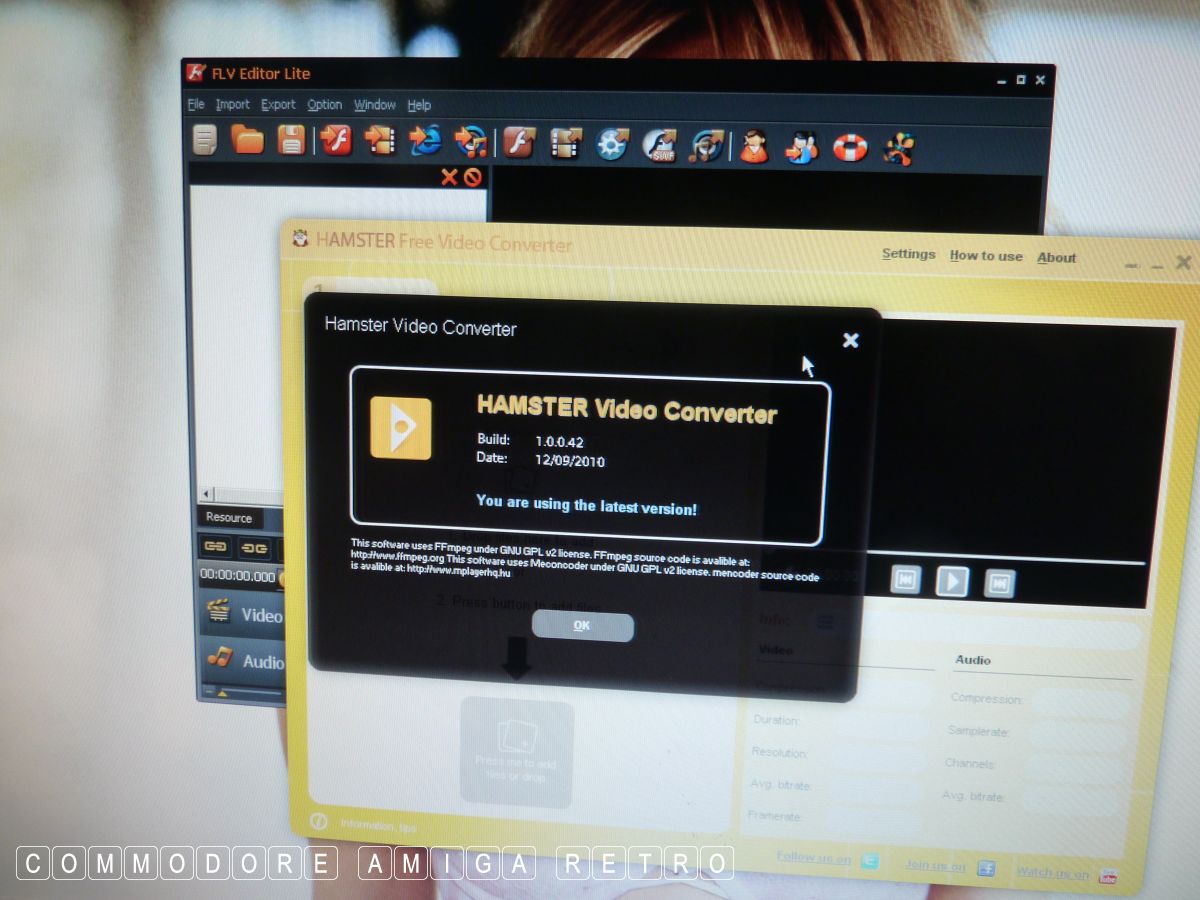
Task: Open Settings in Hamster Free Video Converter
Action: [x=908, y=254]
